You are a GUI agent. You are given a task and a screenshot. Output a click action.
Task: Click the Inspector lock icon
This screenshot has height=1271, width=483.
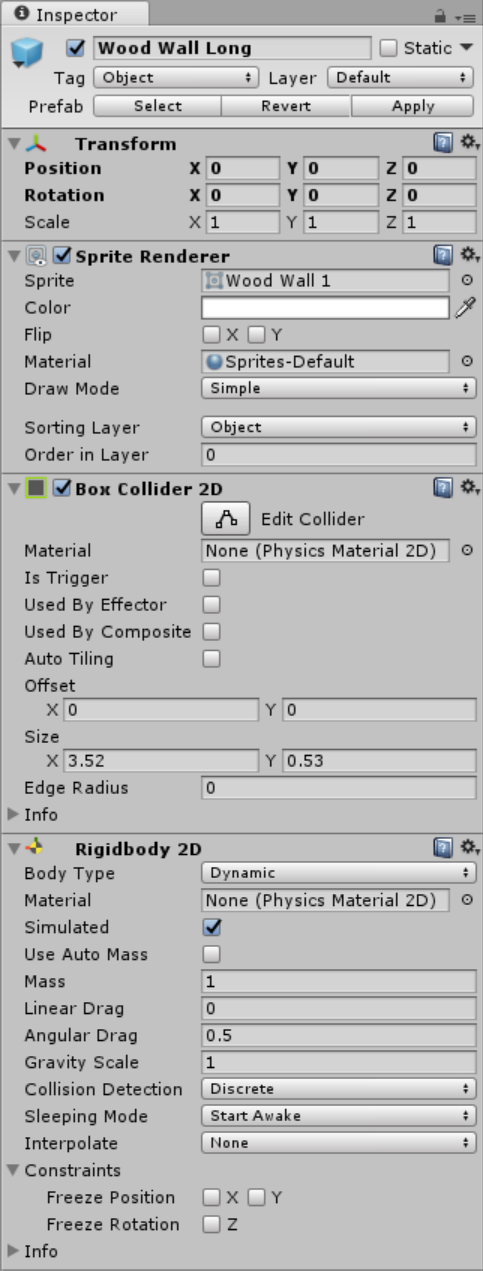click(x=439, y=16)
